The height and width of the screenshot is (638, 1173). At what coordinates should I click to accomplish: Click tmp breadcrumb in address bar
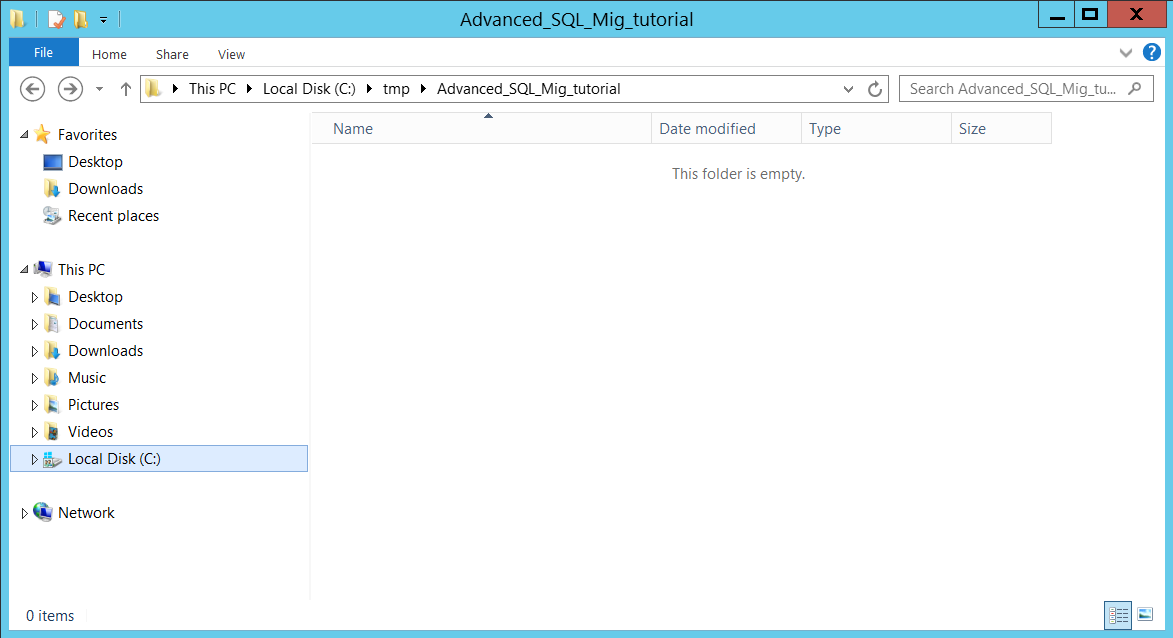click(x=396, y=89)
